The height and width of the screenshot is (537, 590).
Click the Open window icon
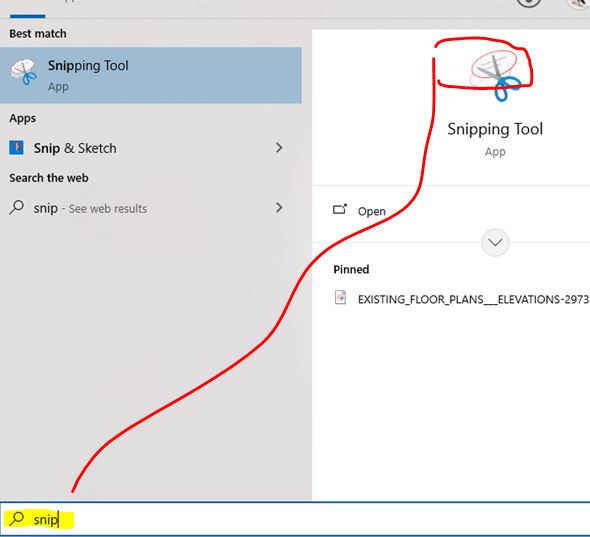click(x=340, y=210)
